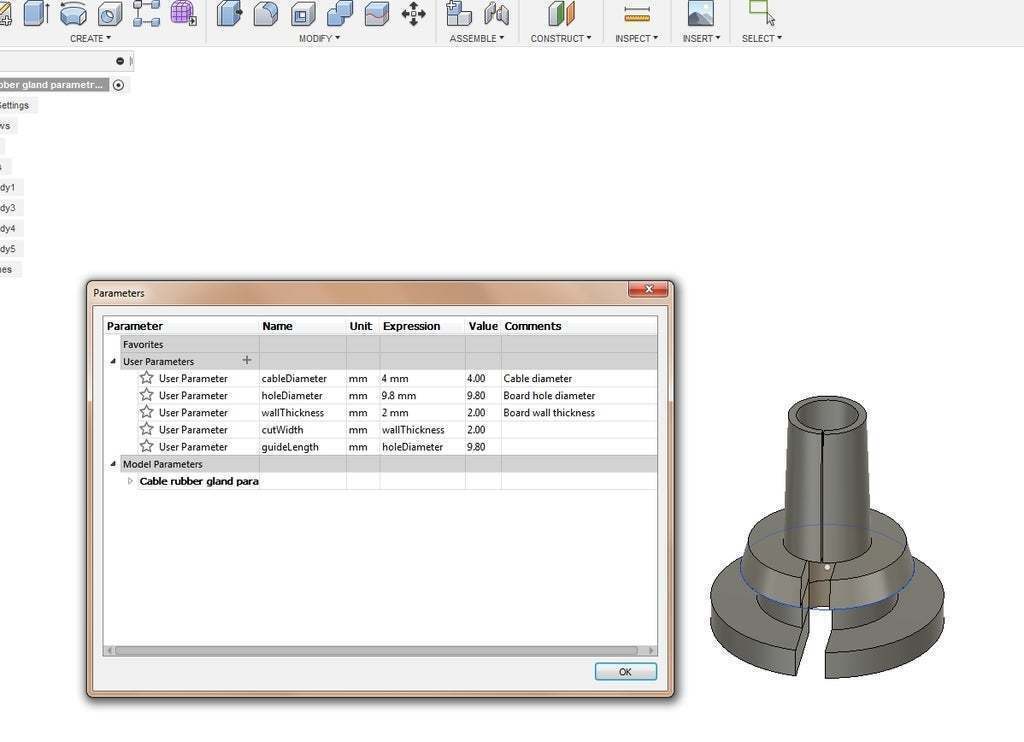Open the SELECT dropdown menu
This screenshot has height=742, width=1024.
761,39
